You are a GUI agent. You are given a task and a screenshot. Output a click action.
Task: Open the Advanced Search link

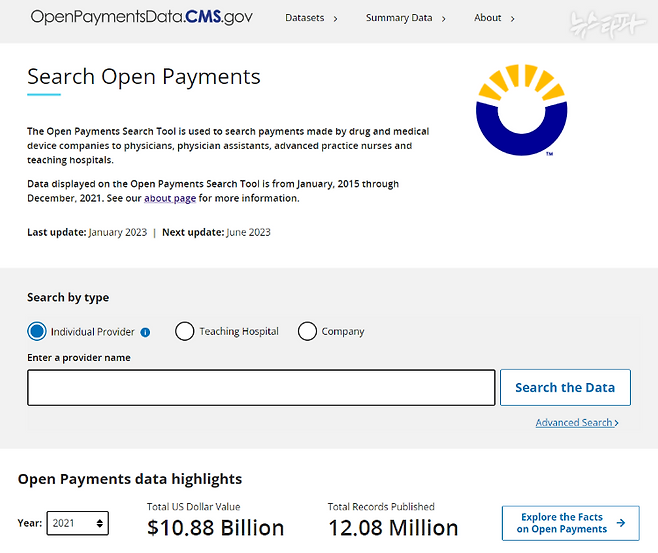coord(574,423)
